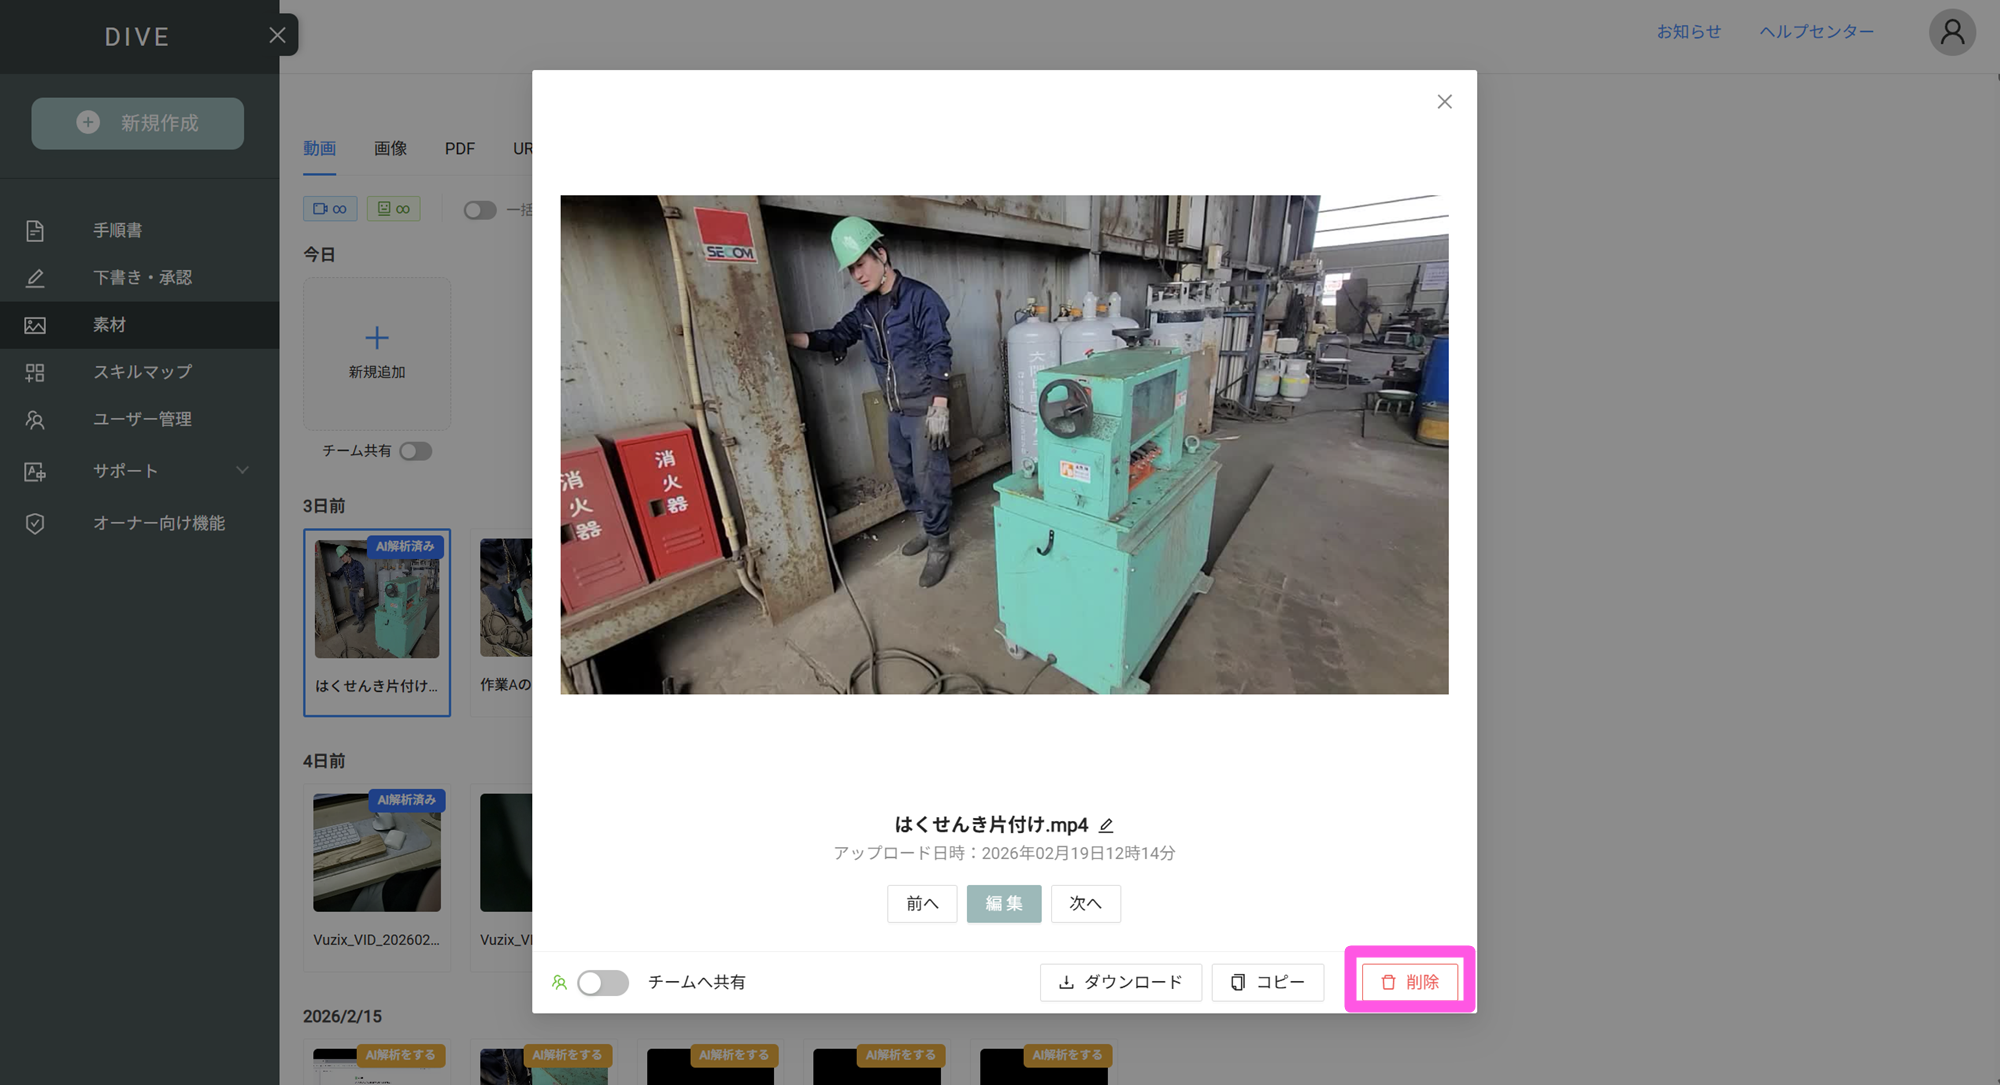This screenshot has width=2000, height=1085.
Task: Toggle チーム共有 switch under 新規追加
Action: (x=415, y=452)
